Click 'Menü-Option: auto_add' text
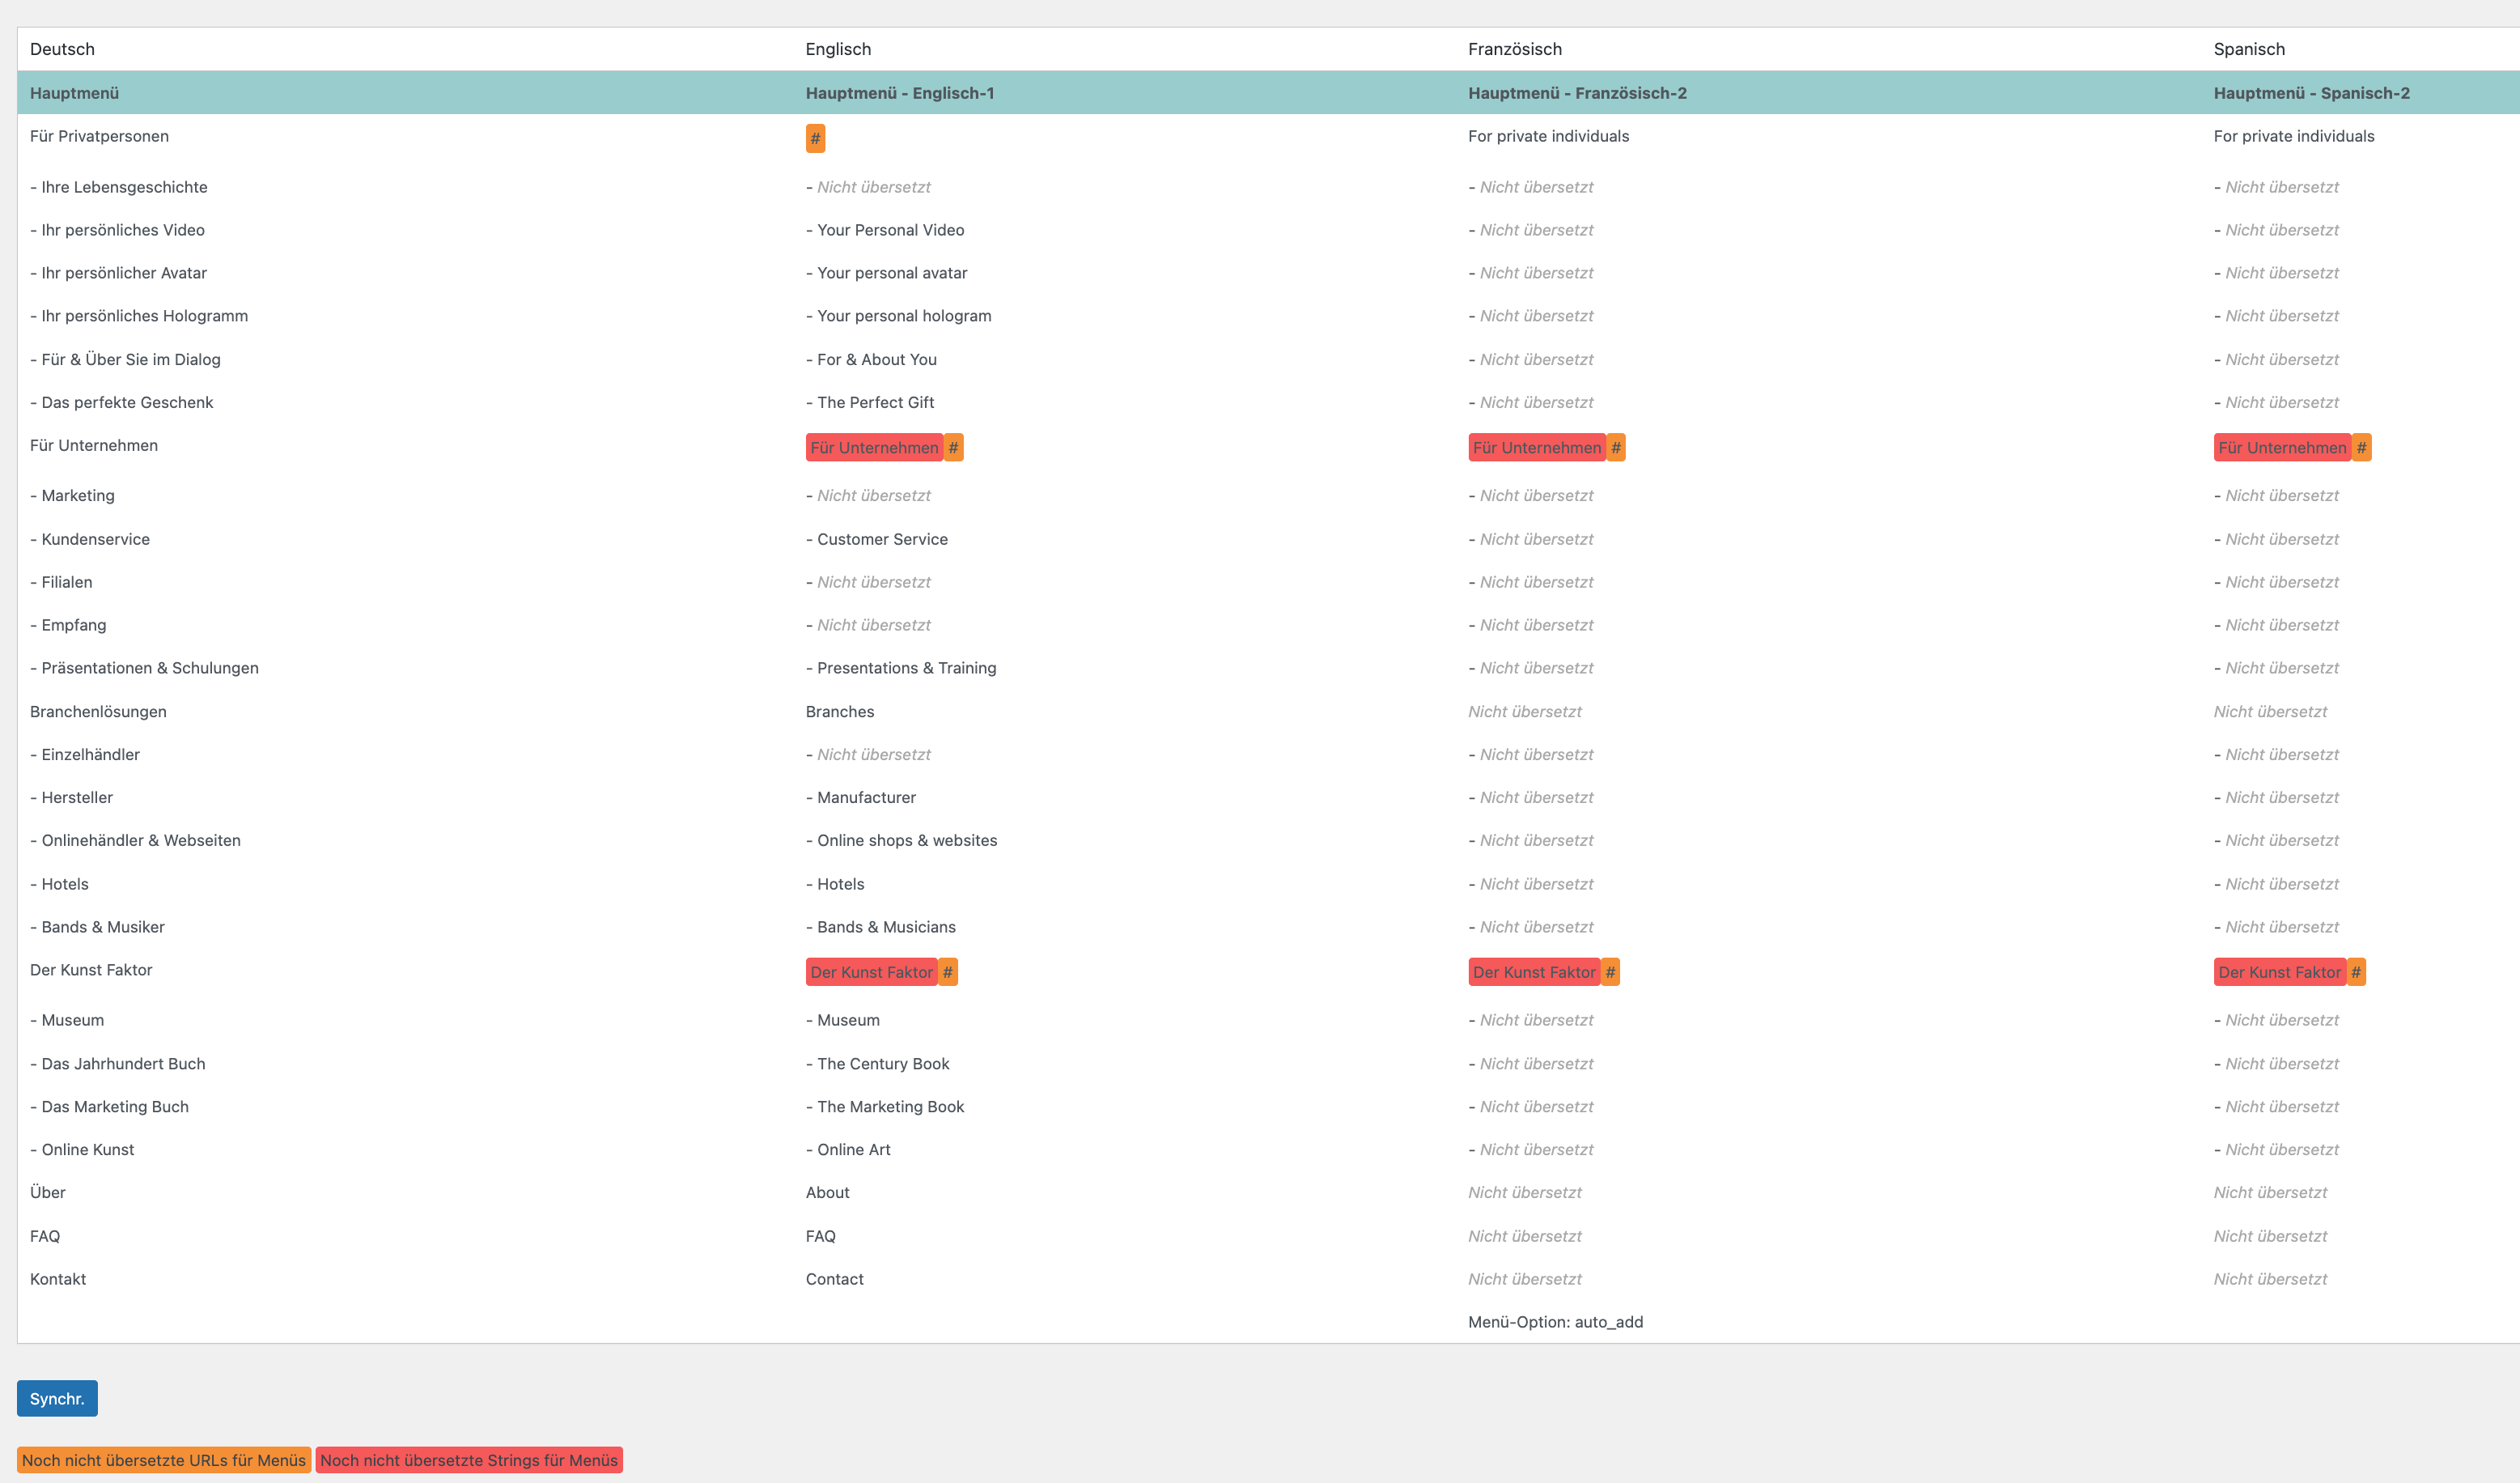 (x=1556, y=1322)
